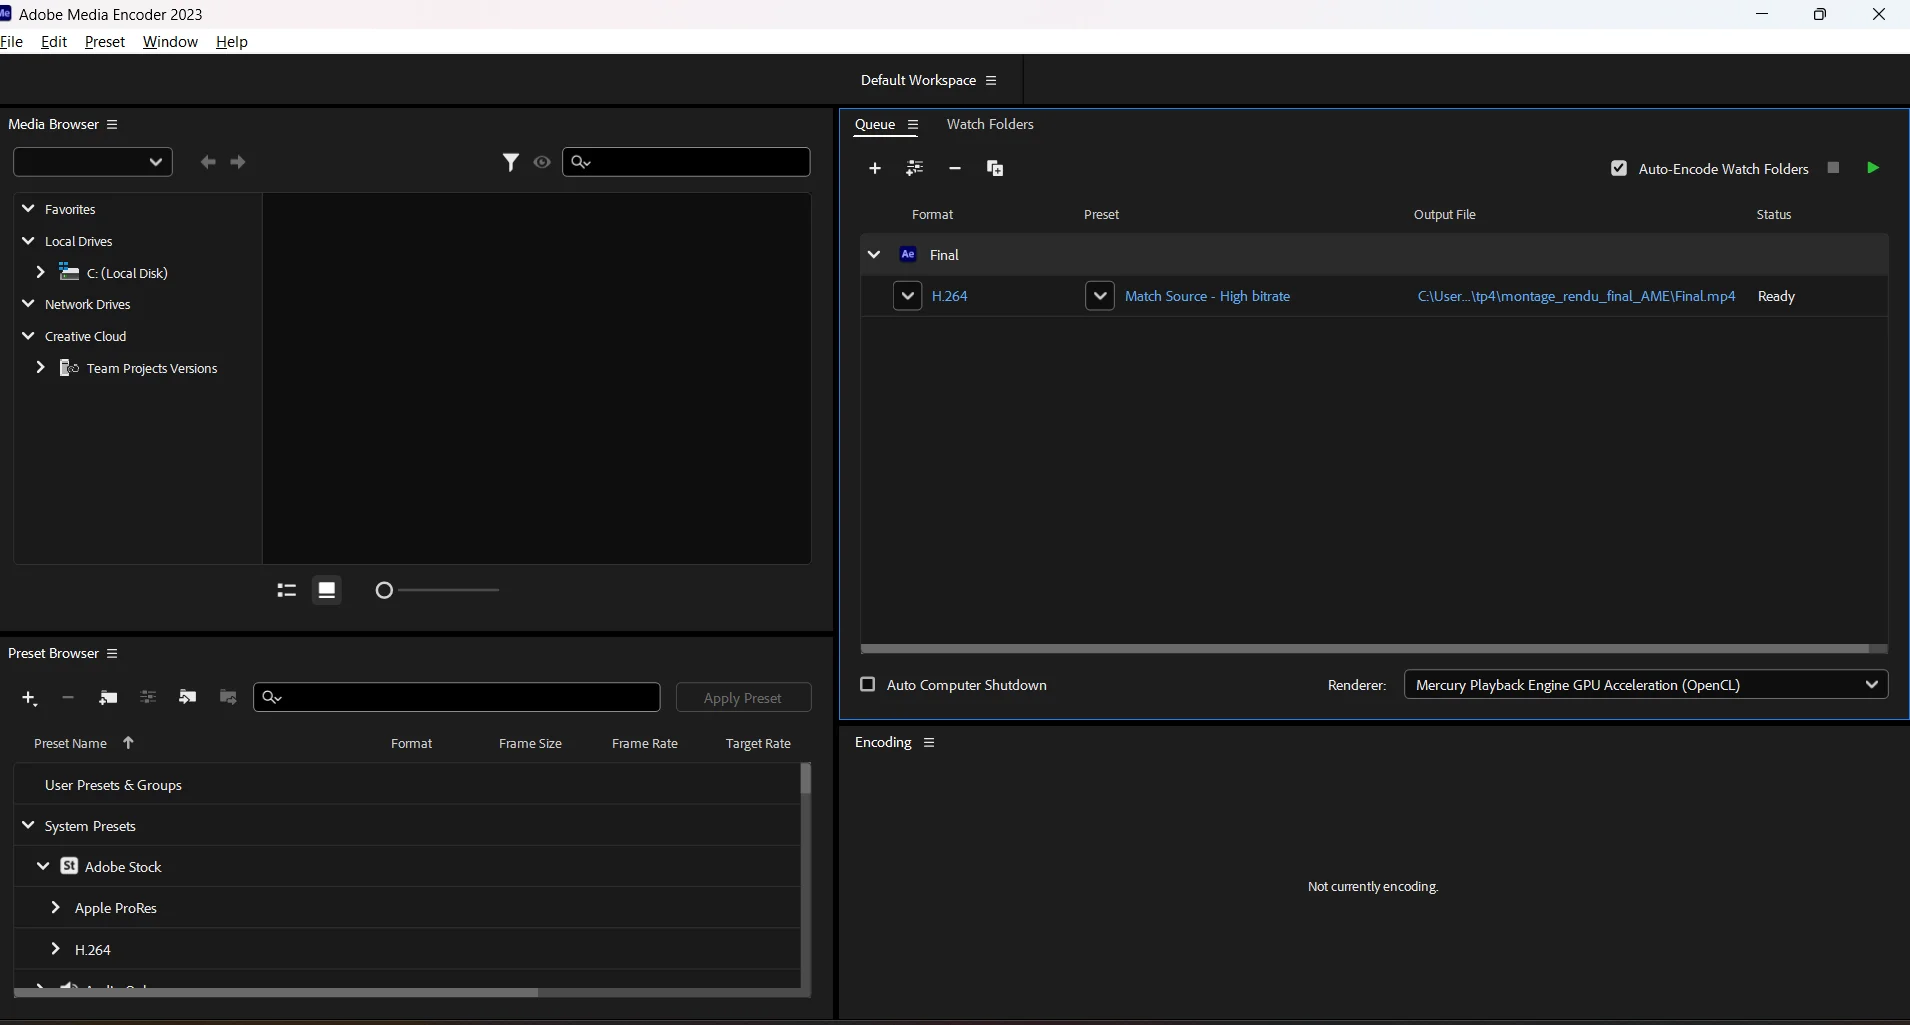Open Match Source preset dropdown

coord(1100,296)
